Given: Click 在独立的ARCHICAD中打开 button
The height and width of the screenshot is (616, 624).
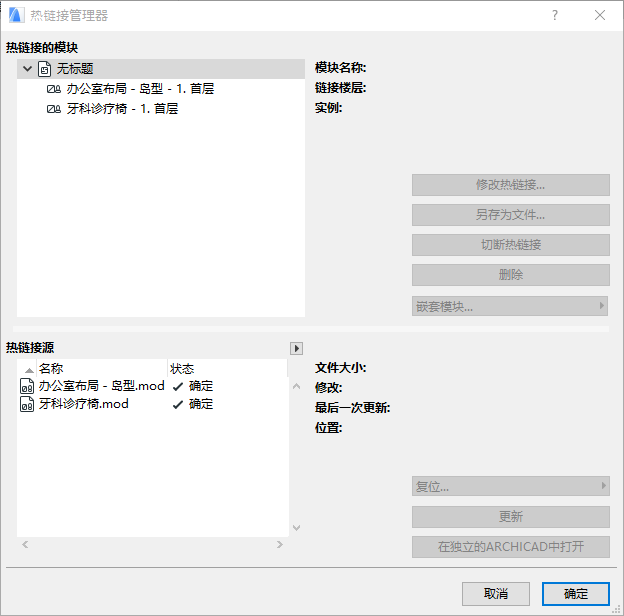Looking at the screenshot, I should (511, 547).
